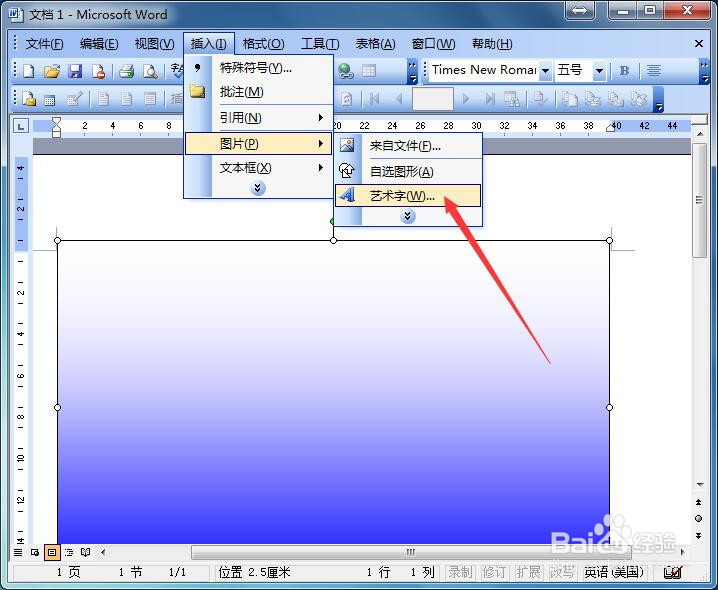Screen dimensions: 718x590
Task: Save the document with the floppy icon
Action: point(75,71)
